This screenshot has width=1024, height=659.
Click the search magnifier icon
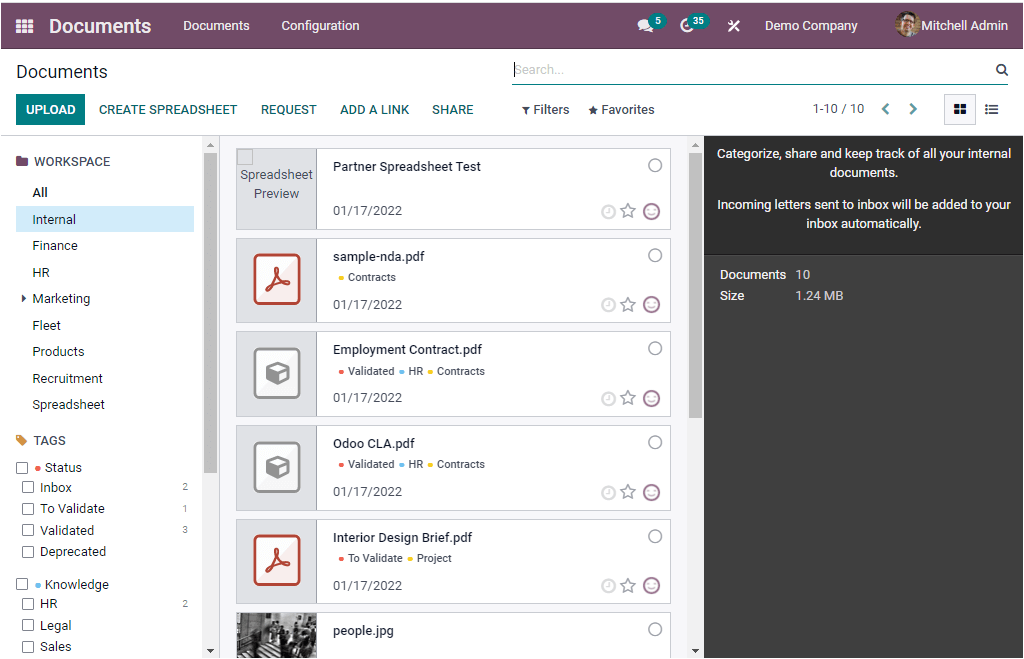1001,70
